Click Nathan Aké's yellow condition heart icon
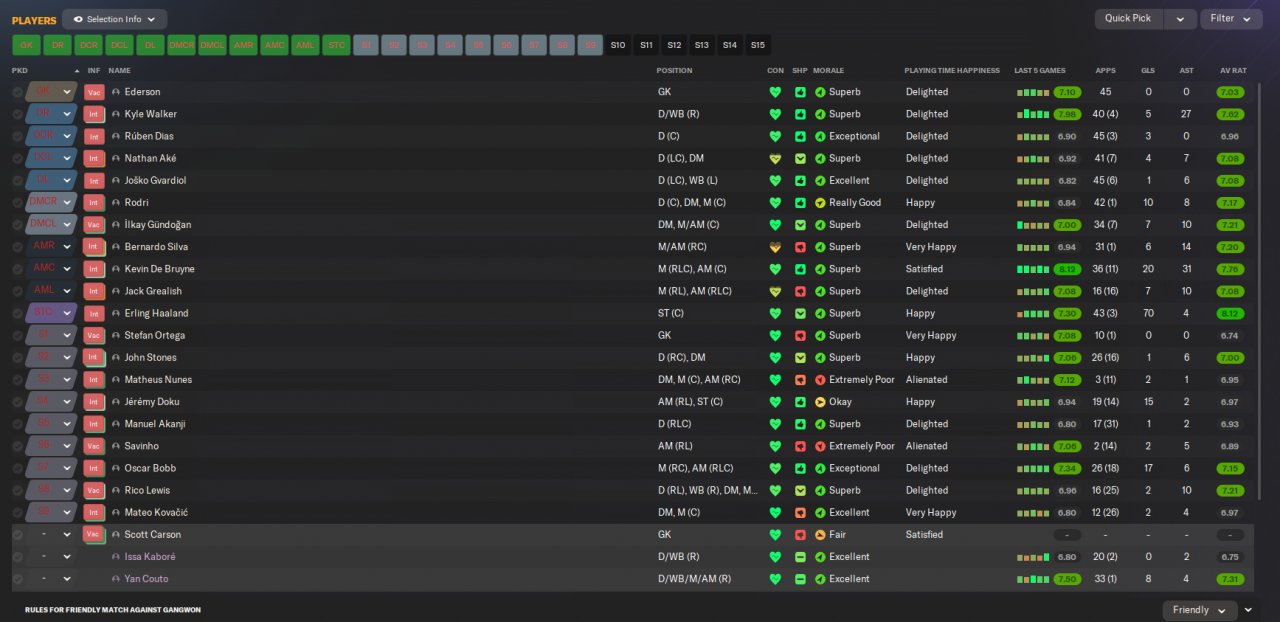 point(774,158)
